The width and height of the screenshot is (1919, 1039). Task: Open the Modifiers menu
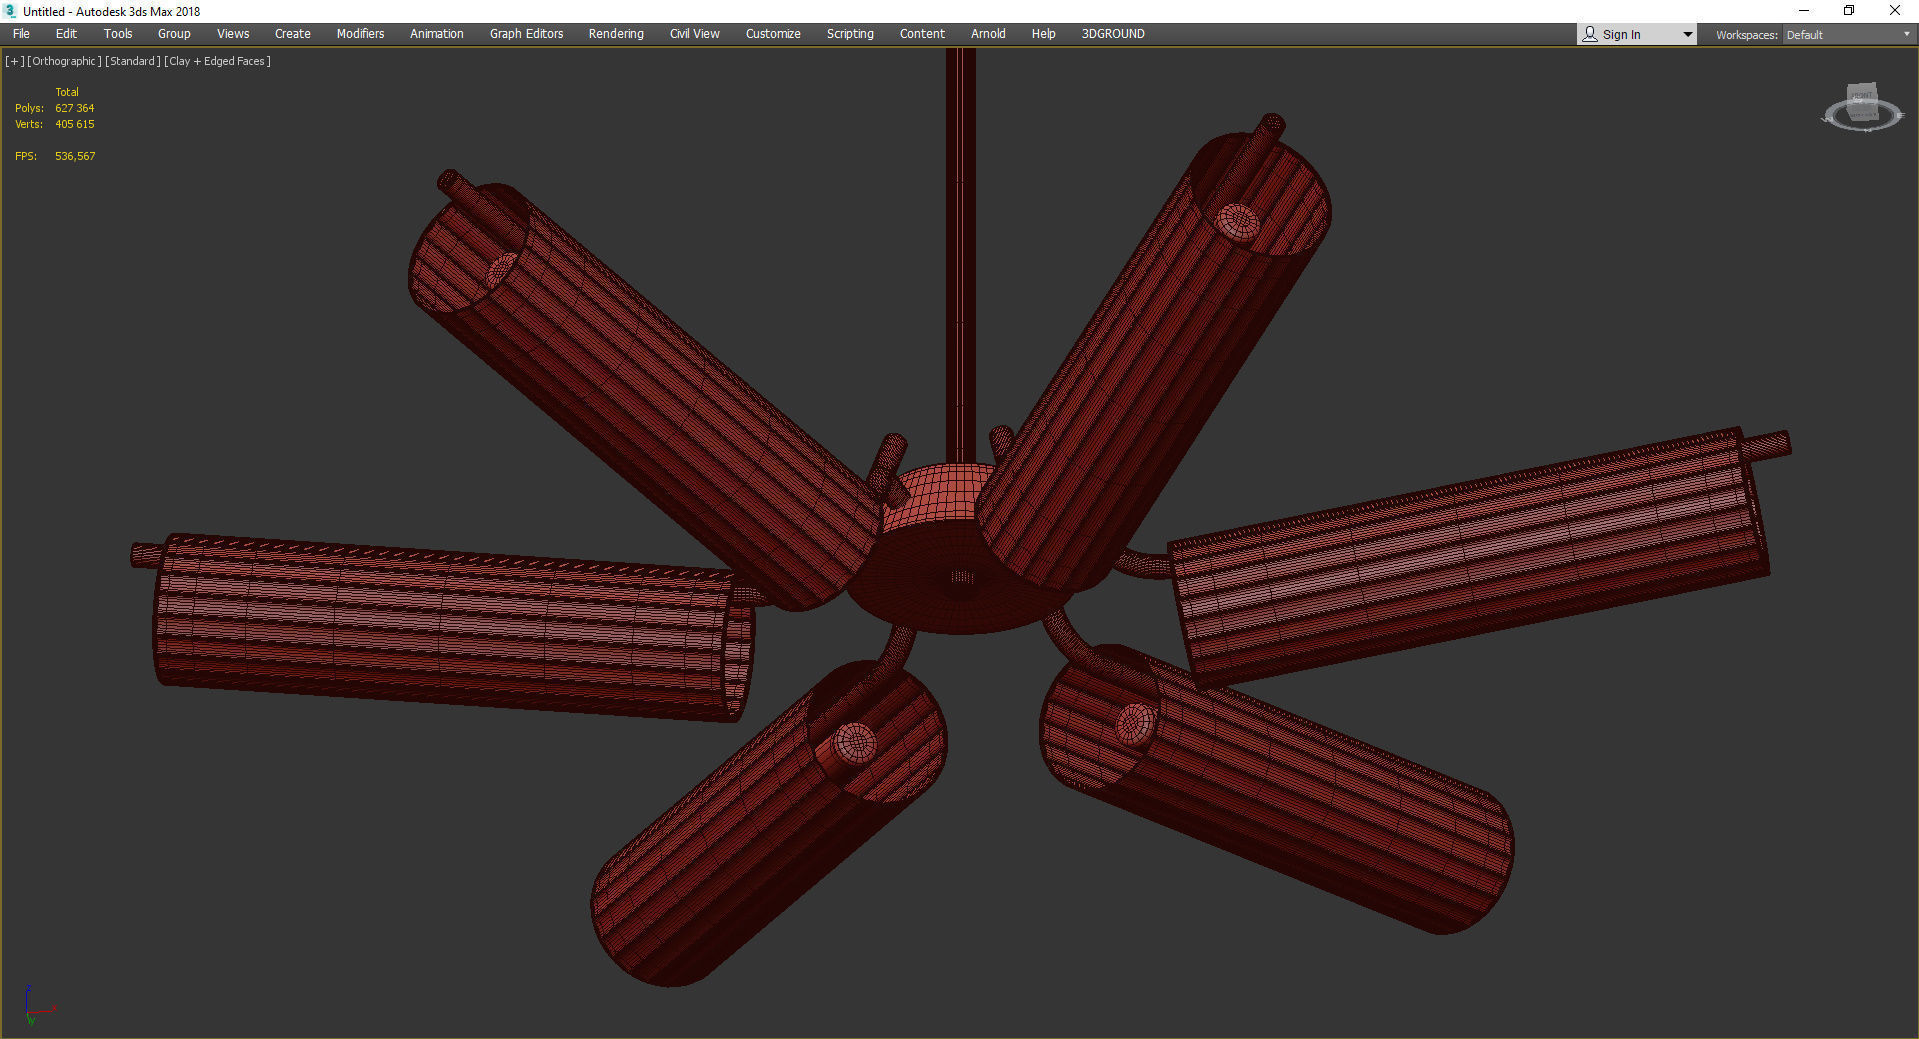pos(360,34)
